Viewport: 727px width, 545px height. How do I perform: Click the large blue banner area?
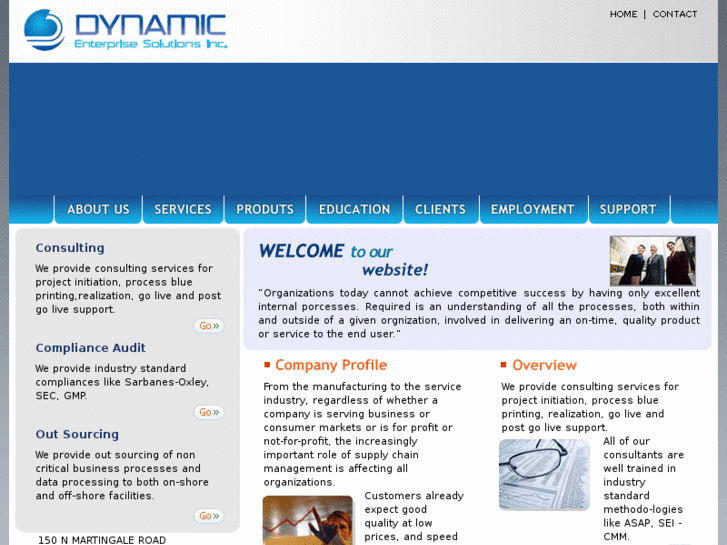[364, 129]
